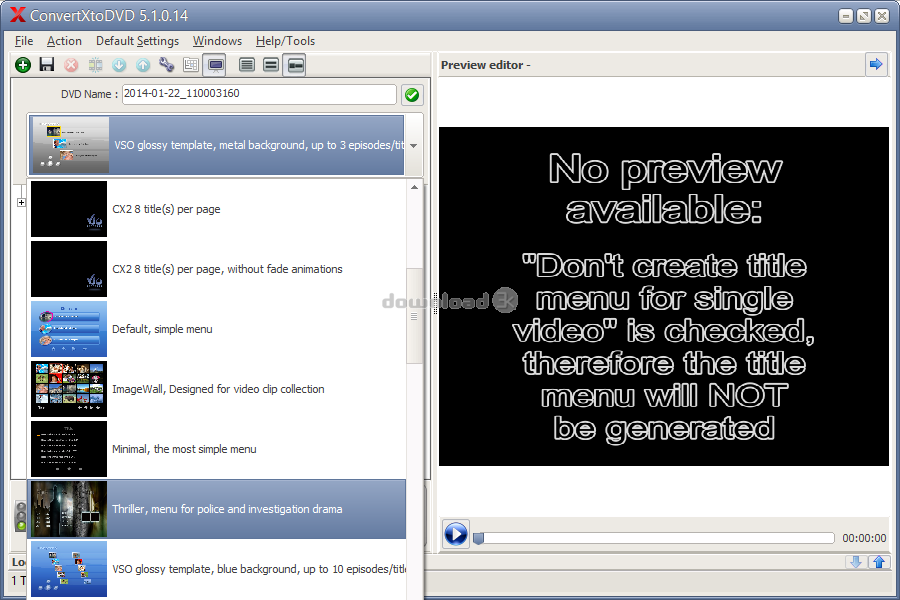Click the Default simple menu thumbnail
The image size is (900, 600).
coord(69,329)
